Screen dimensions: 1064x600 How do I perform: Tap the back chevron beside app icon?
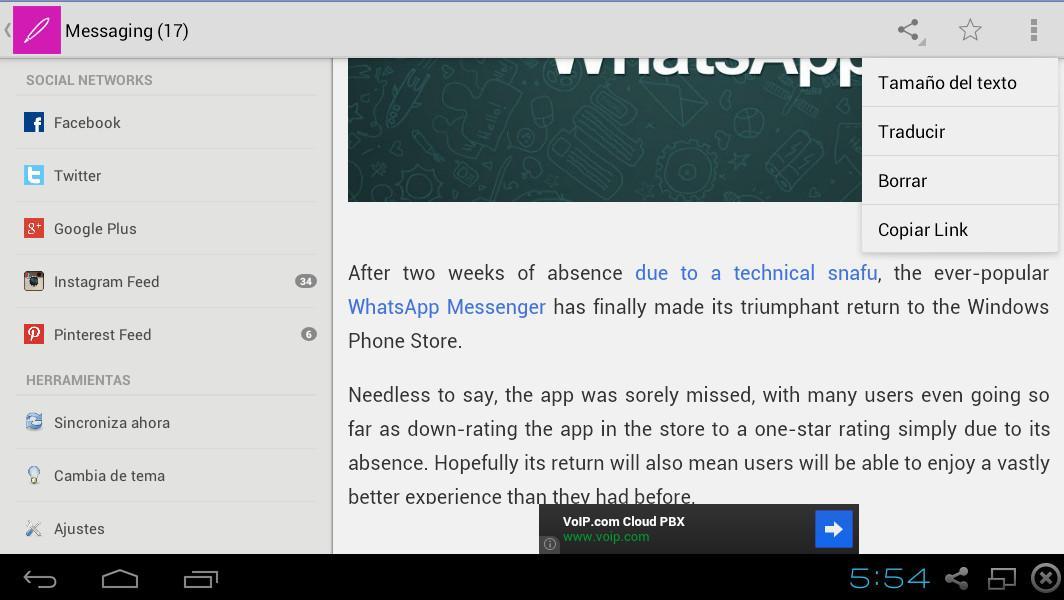(x=7, y=30)
